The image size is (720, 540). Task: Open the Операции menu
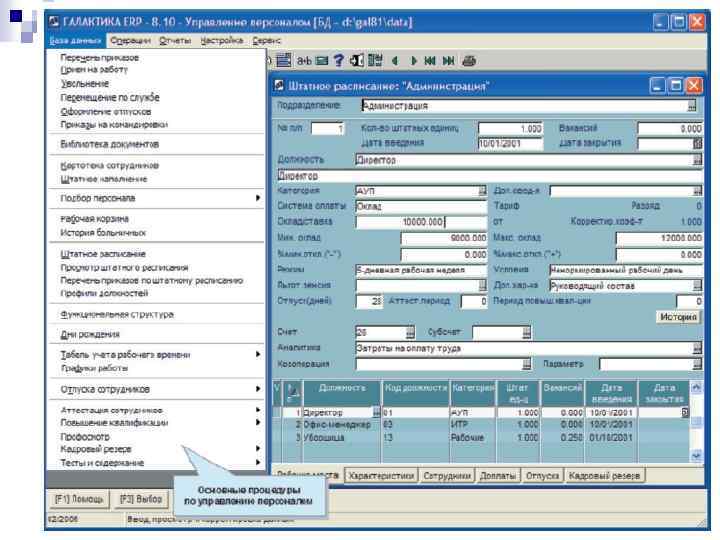(x=130, y=40)
